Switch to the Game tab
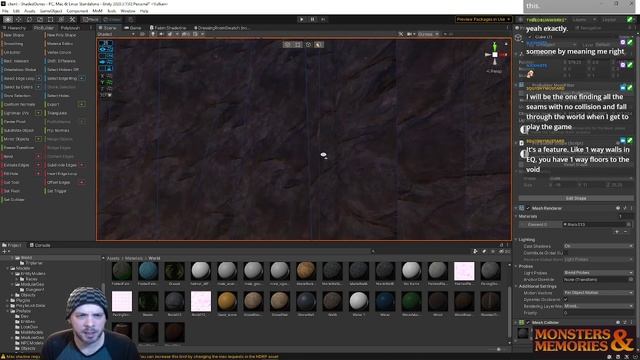The image size is (640, 360). pyautogui.click(x=133, y=28)
